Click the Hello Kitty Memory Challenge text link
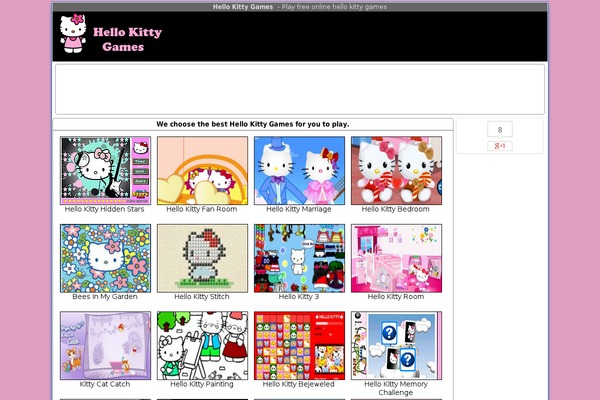The height and width of the screenshot is (400, 600). [396, 389]
